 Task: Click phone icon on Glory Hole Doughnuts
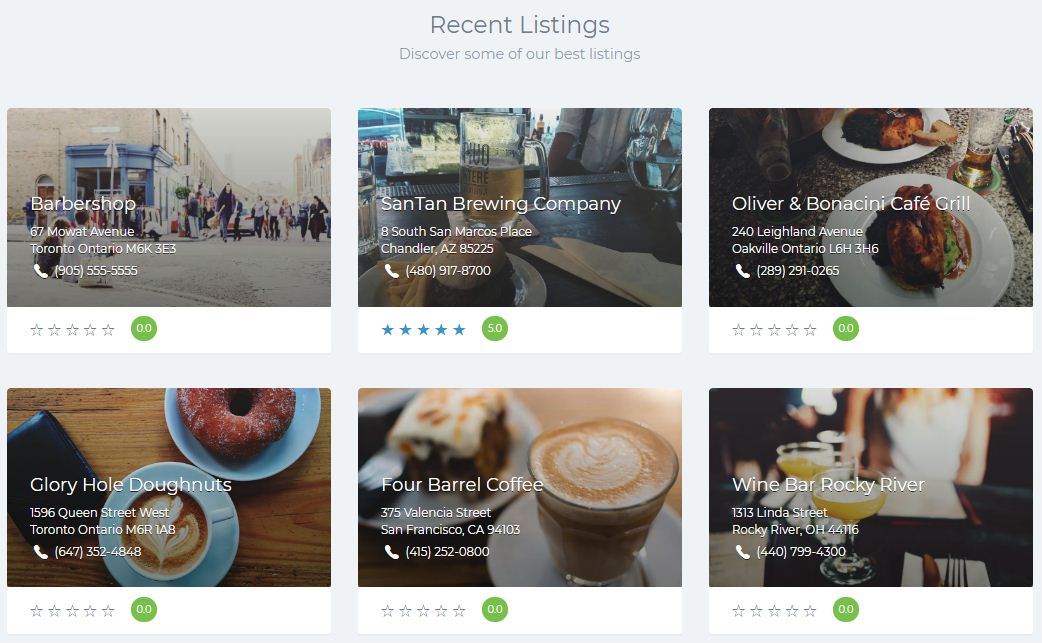pos(41,552)
